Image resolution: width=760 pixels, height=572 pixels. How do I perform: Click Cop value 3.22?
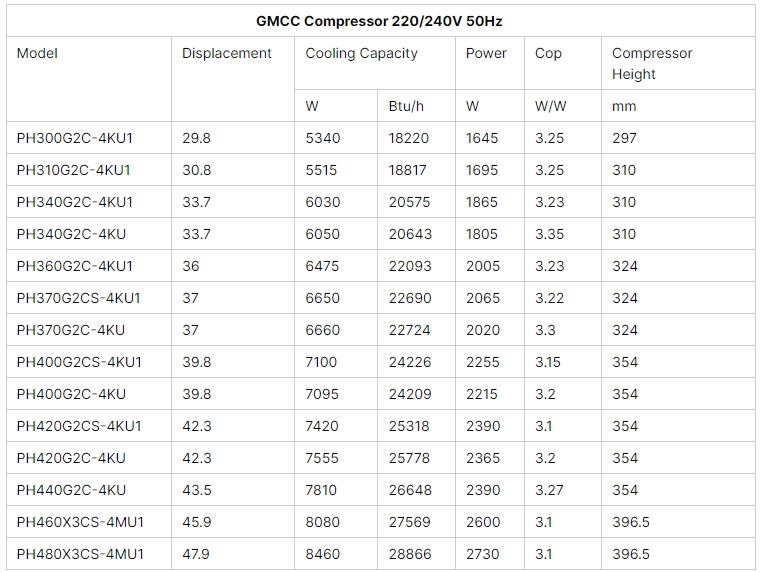(x=550, y=298)
